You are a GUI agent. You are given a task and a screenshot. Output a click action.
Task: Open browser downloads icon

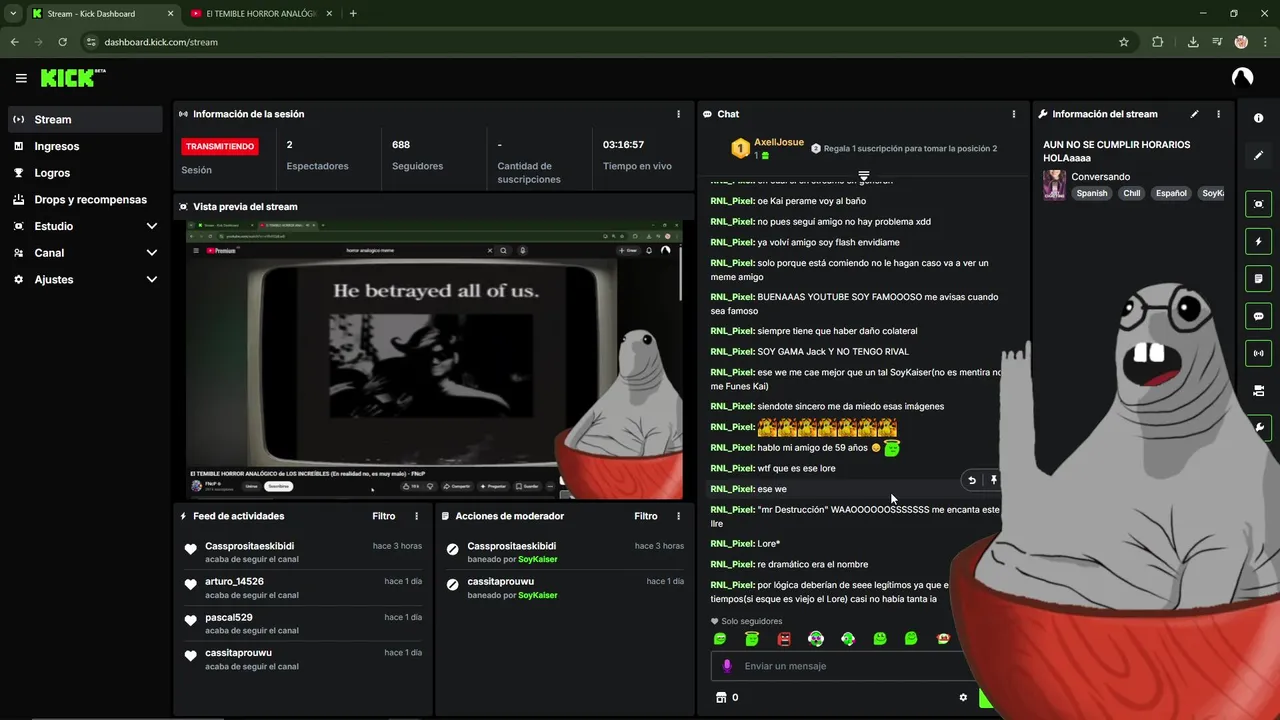[x=1193, y=42]
